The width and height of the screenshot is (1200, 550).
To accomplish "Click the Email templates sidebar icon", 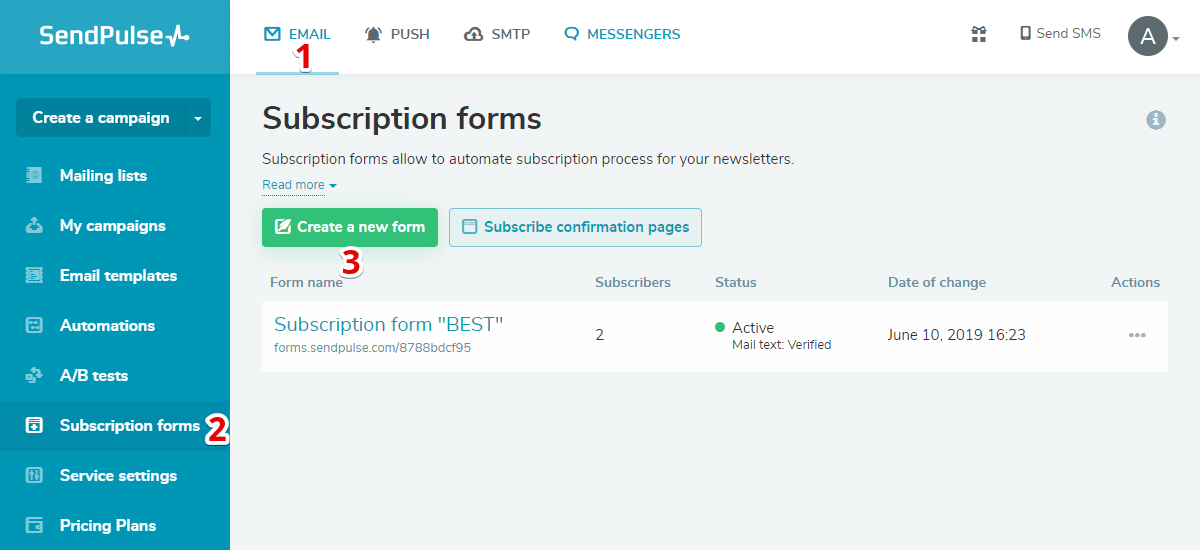I will click(x=34, y=276).
